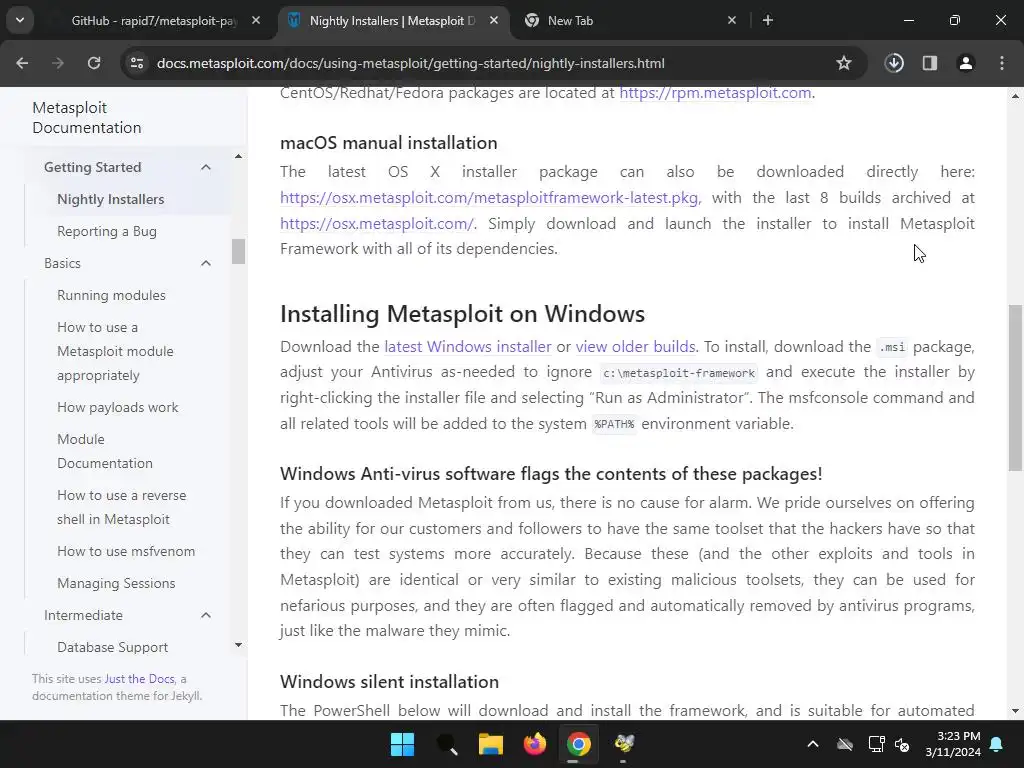1024x768 pixels.
Task: Click view older builds link
Action: click(635, 346)
